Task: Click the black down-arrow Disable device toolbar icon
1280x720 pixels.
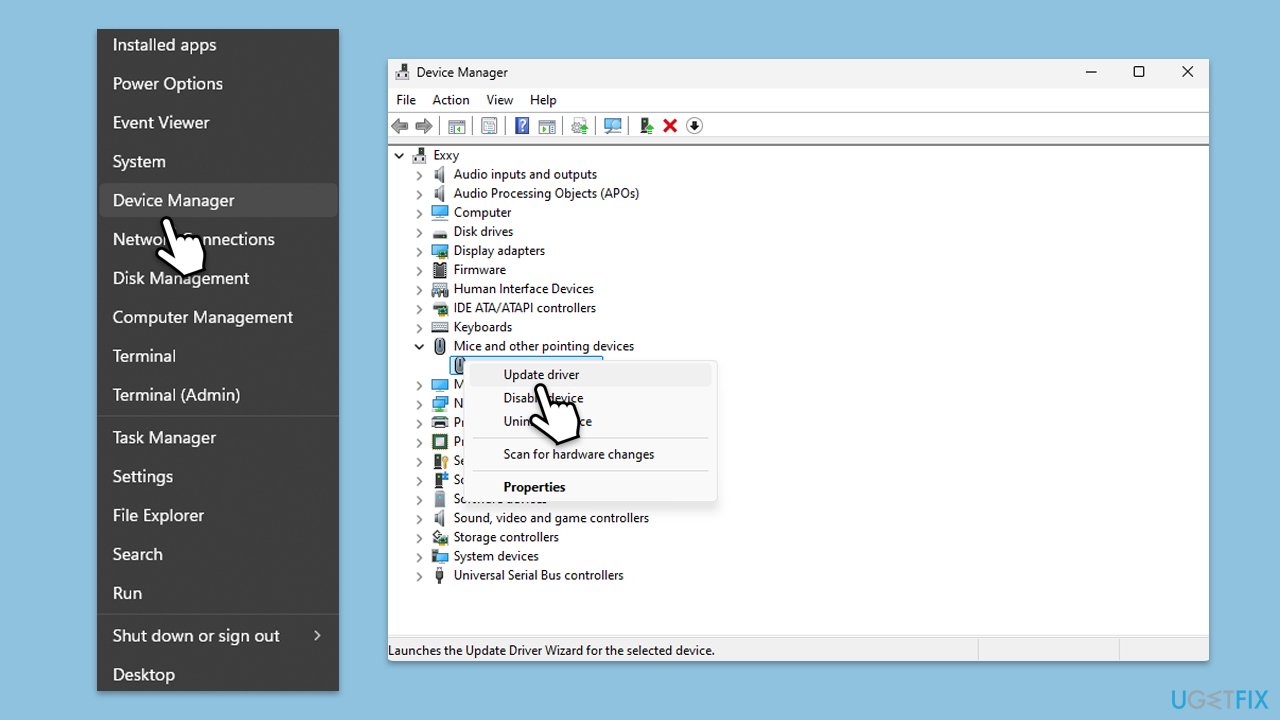Action: click(694, 126)
